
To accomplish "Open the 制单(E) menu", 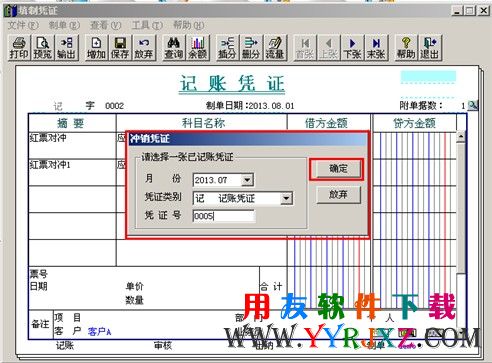I will click(x=64, y=25).
